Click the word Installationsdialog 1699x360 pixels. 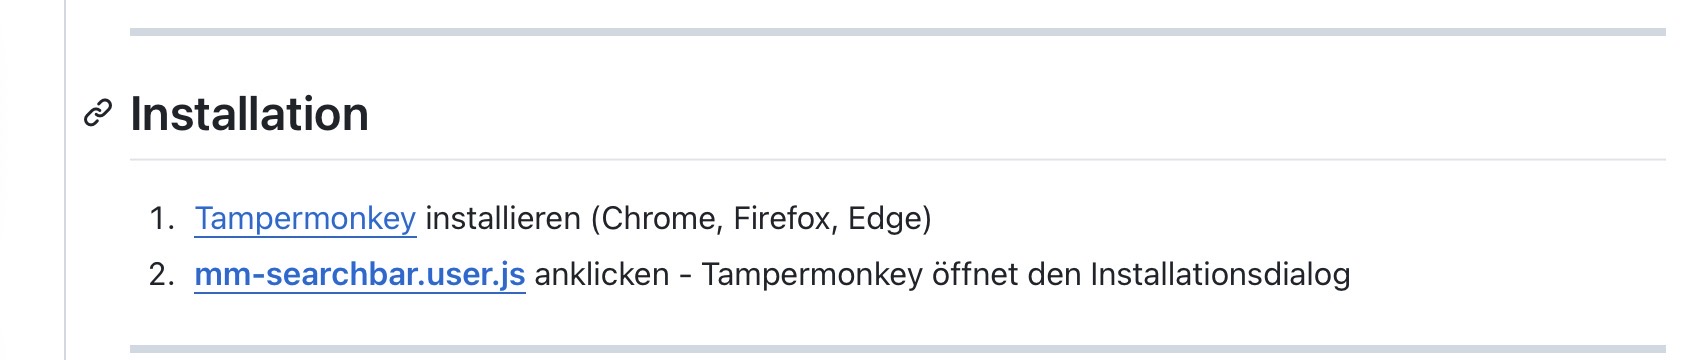coord(1220,274)
